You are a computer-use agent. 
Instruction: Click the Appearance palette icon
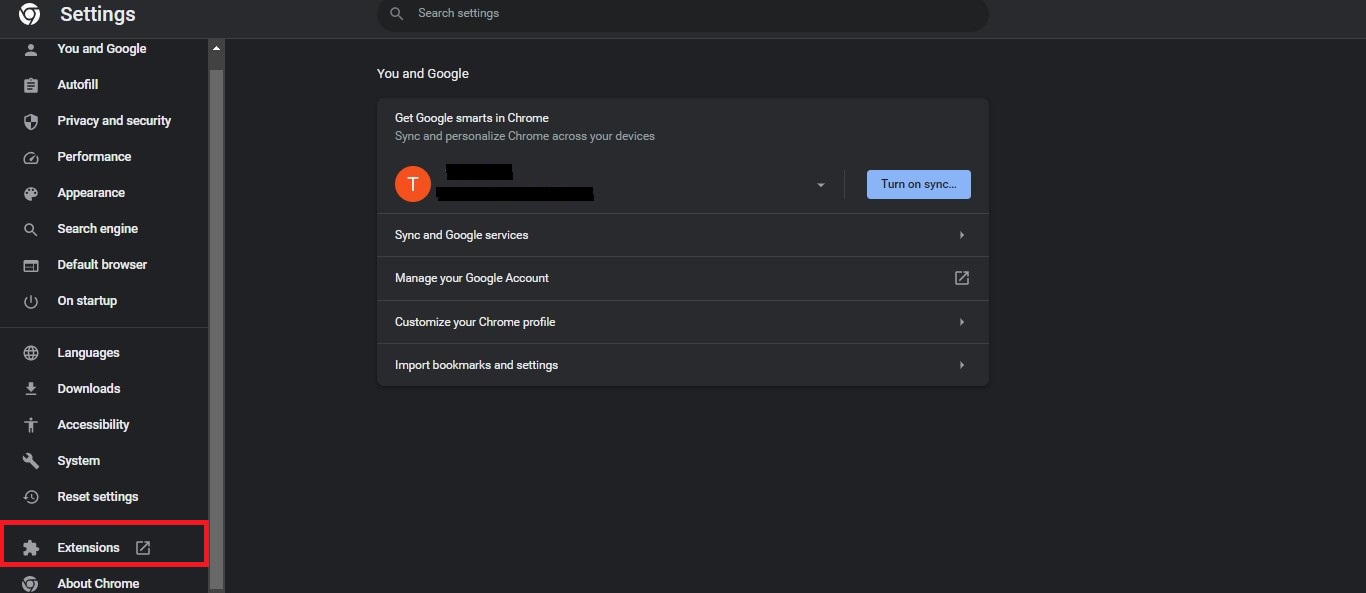click(x=31, y=193)
